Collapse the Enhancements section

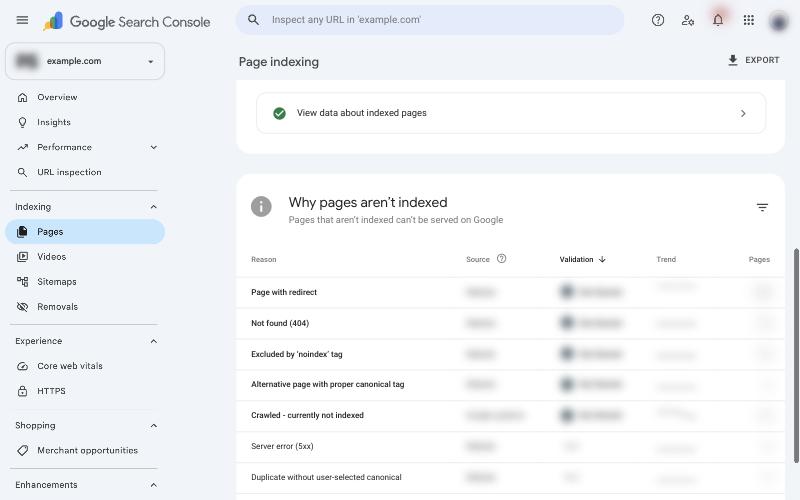pyautogui.click(x=154, y=485)
